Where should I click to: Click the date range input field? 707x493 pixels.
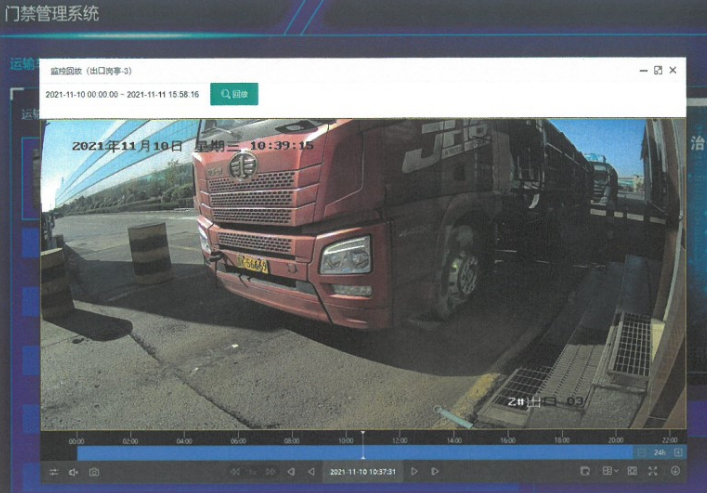click(123, 94)
